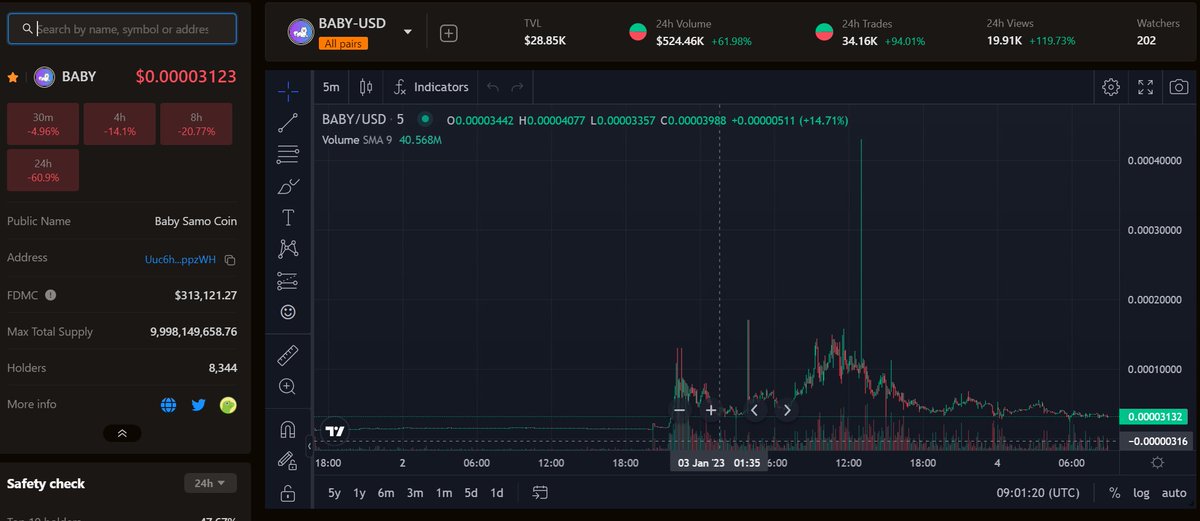Open the token address link Uuc6h...ppzWH
Screen dimensions: 1200x521
180,260
